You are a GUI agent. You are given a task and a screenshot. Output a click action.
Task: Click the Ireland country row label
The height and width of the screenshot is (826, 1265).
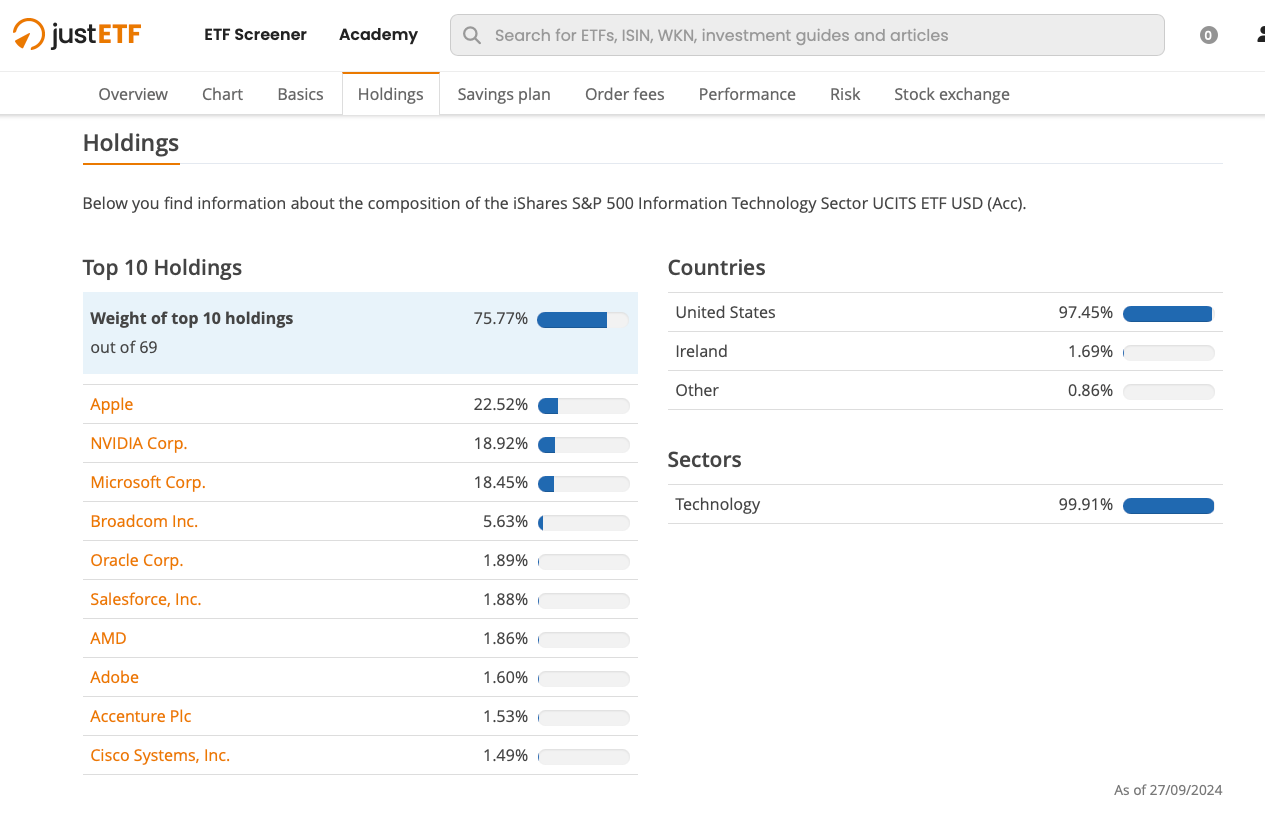click(x=701, y=351)
